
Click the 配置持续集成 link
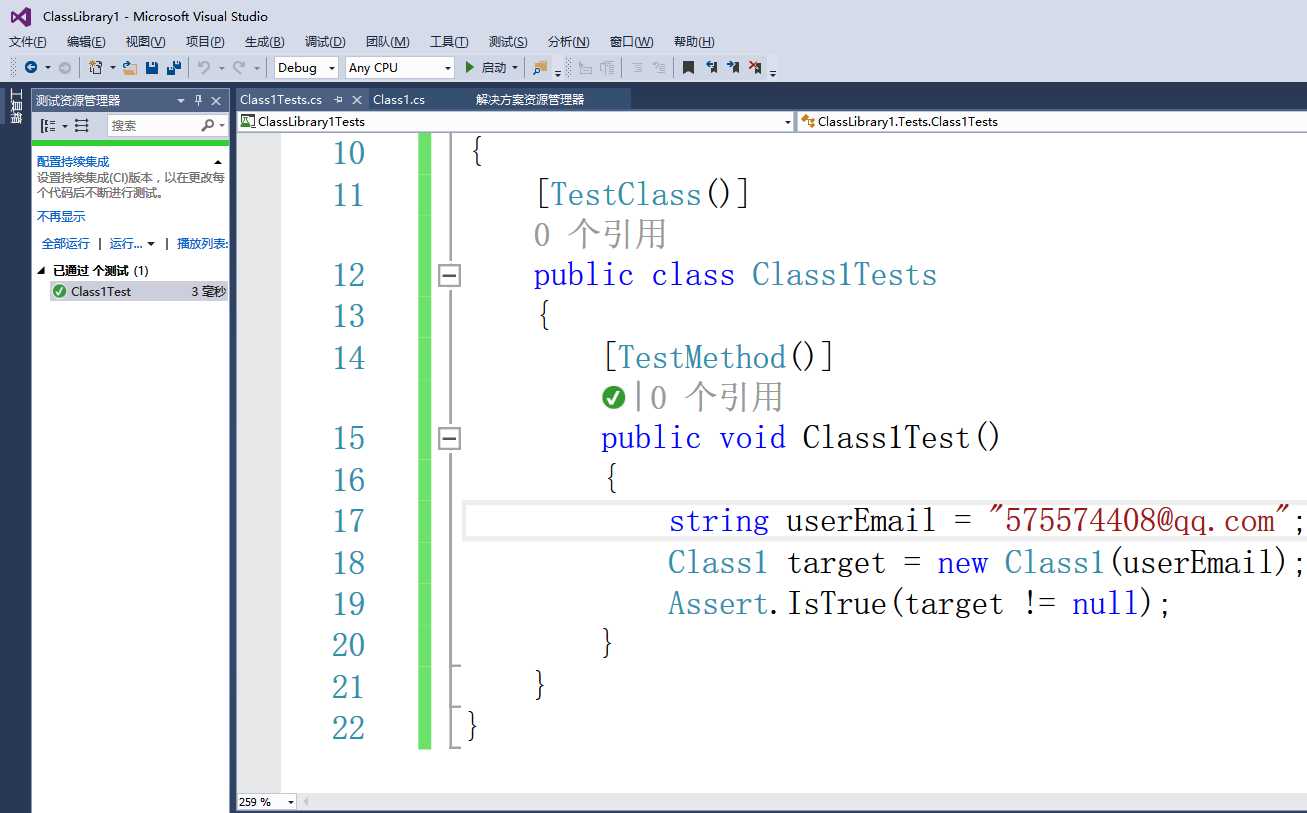point(73,161)
